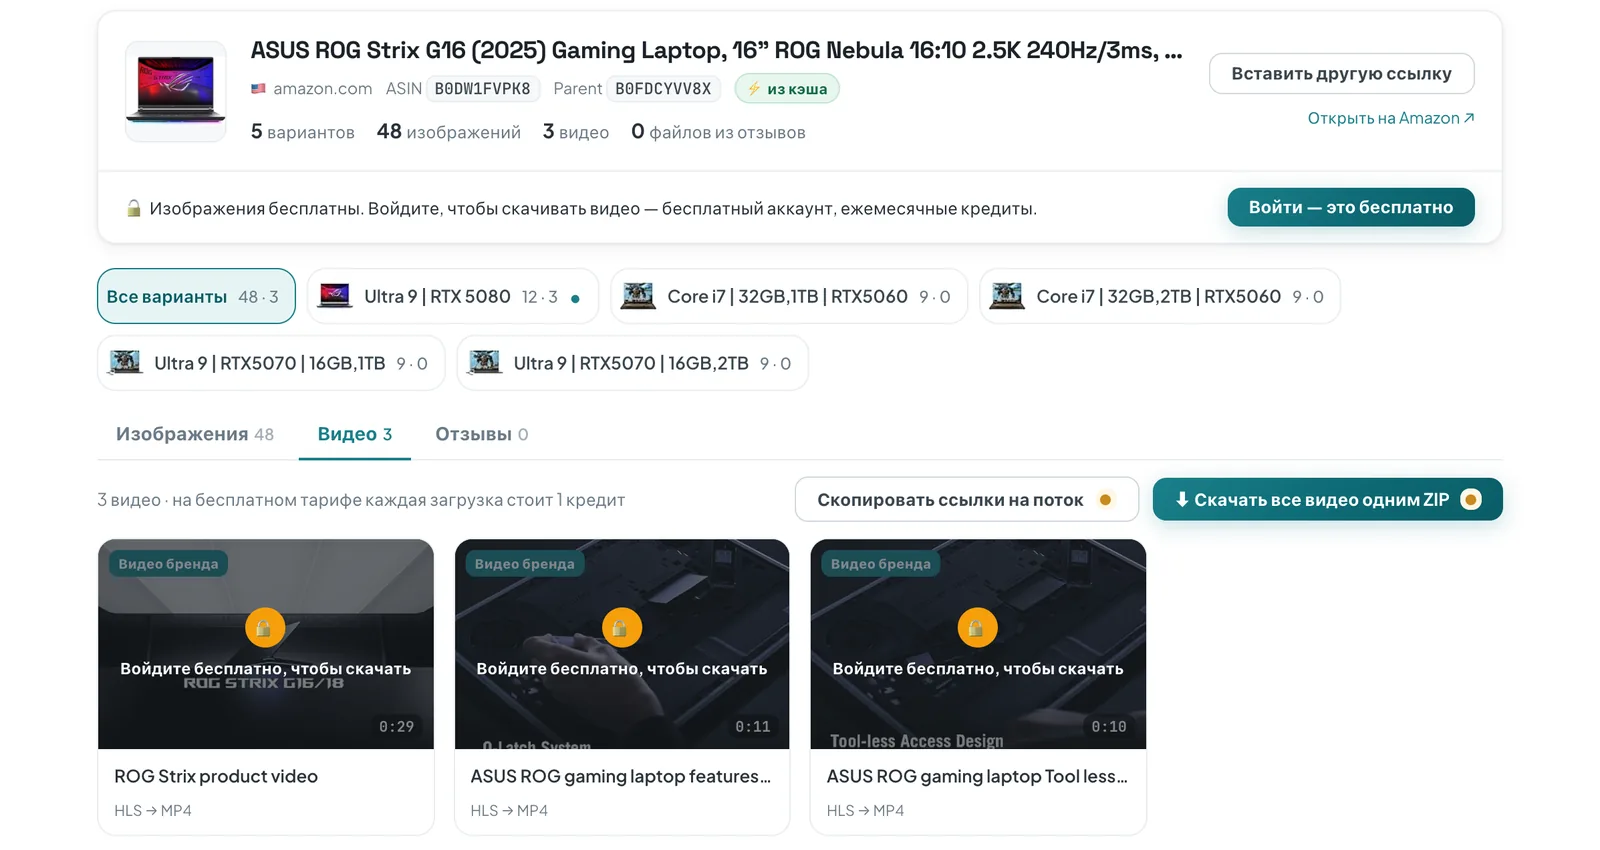The width and height of the screenshot is (1600, 850).
Task: Click the '3 видео' counter in the product header
Action: pyautogui.click(x=576, y=132)
